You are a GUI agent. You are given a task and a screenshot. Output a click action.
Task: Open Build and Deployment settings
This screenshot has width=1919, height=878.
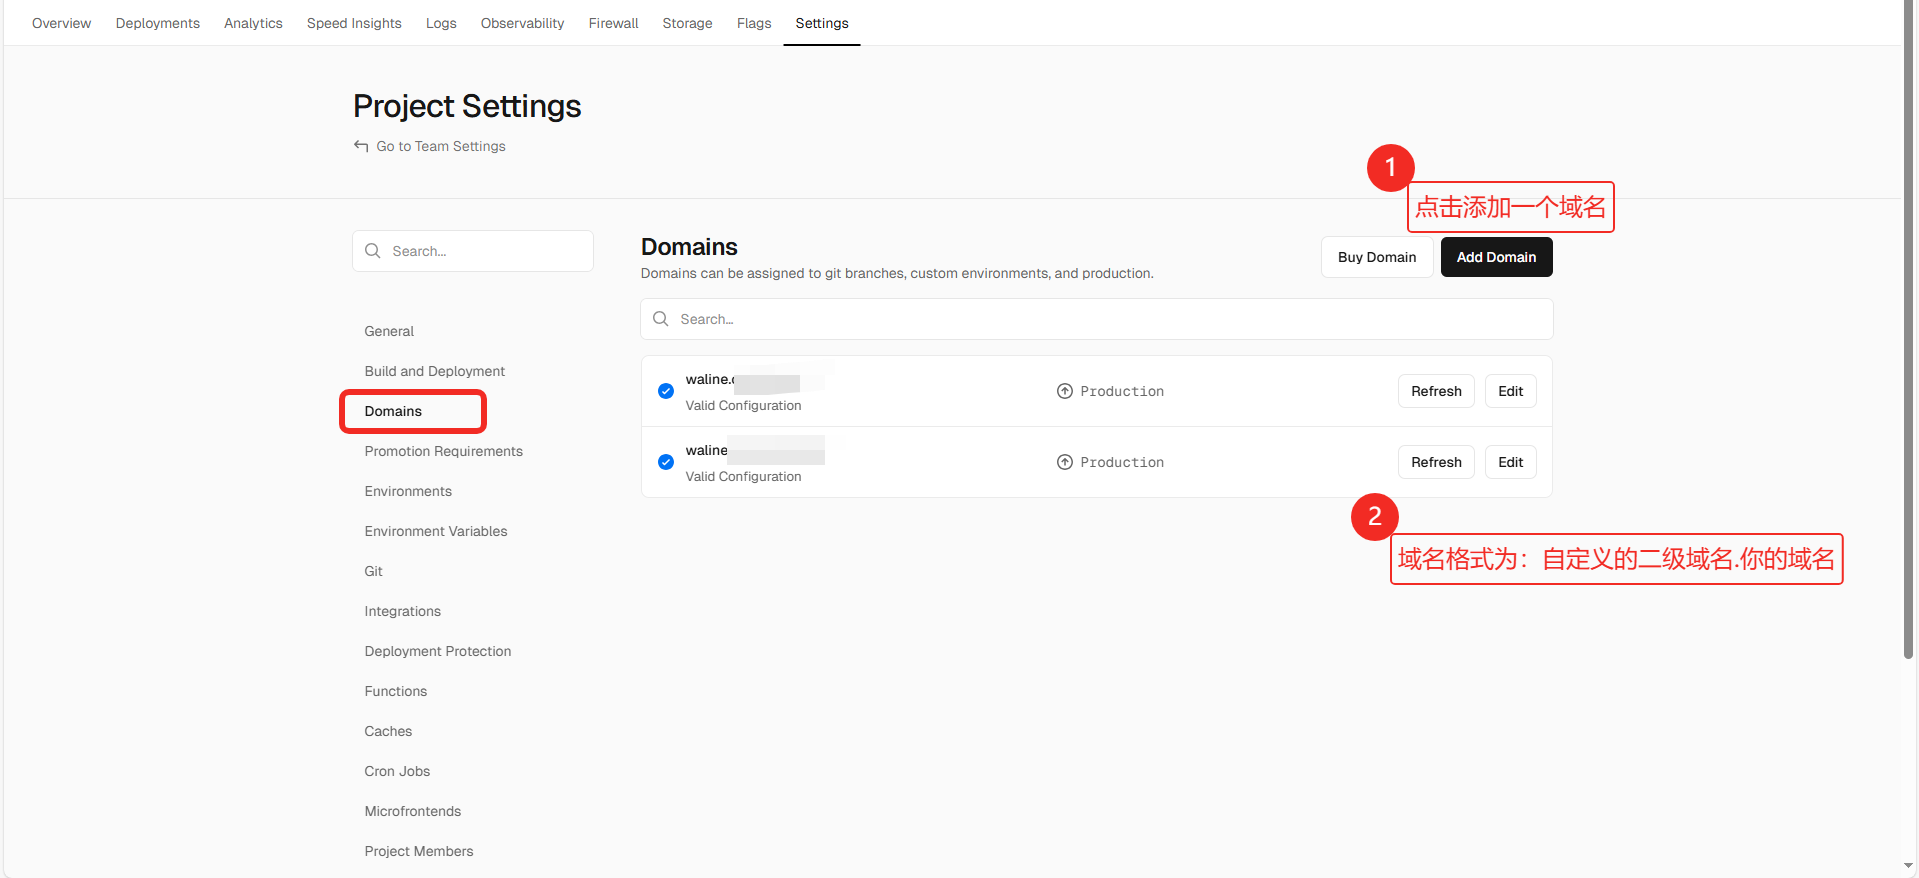point(435,371)
